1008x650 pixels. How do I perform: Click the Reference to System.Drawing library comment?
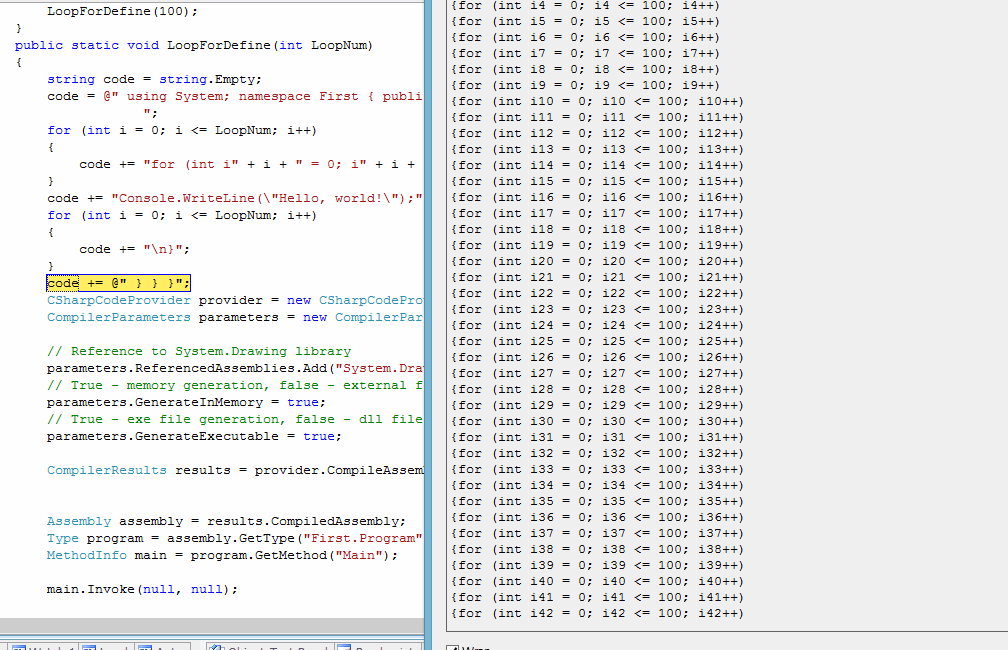coord(199,351)
